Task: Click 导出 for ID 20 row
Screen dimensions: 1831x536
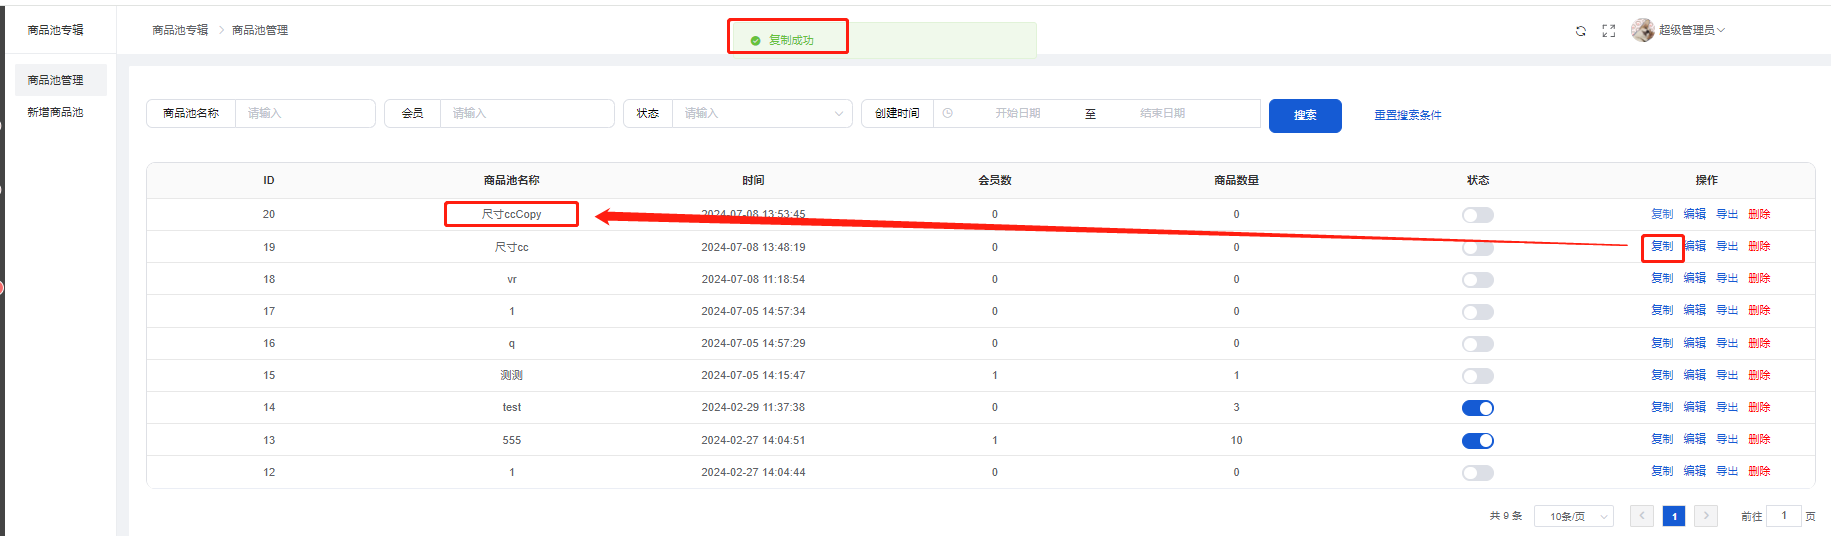Action: [x=1727, y=214]
